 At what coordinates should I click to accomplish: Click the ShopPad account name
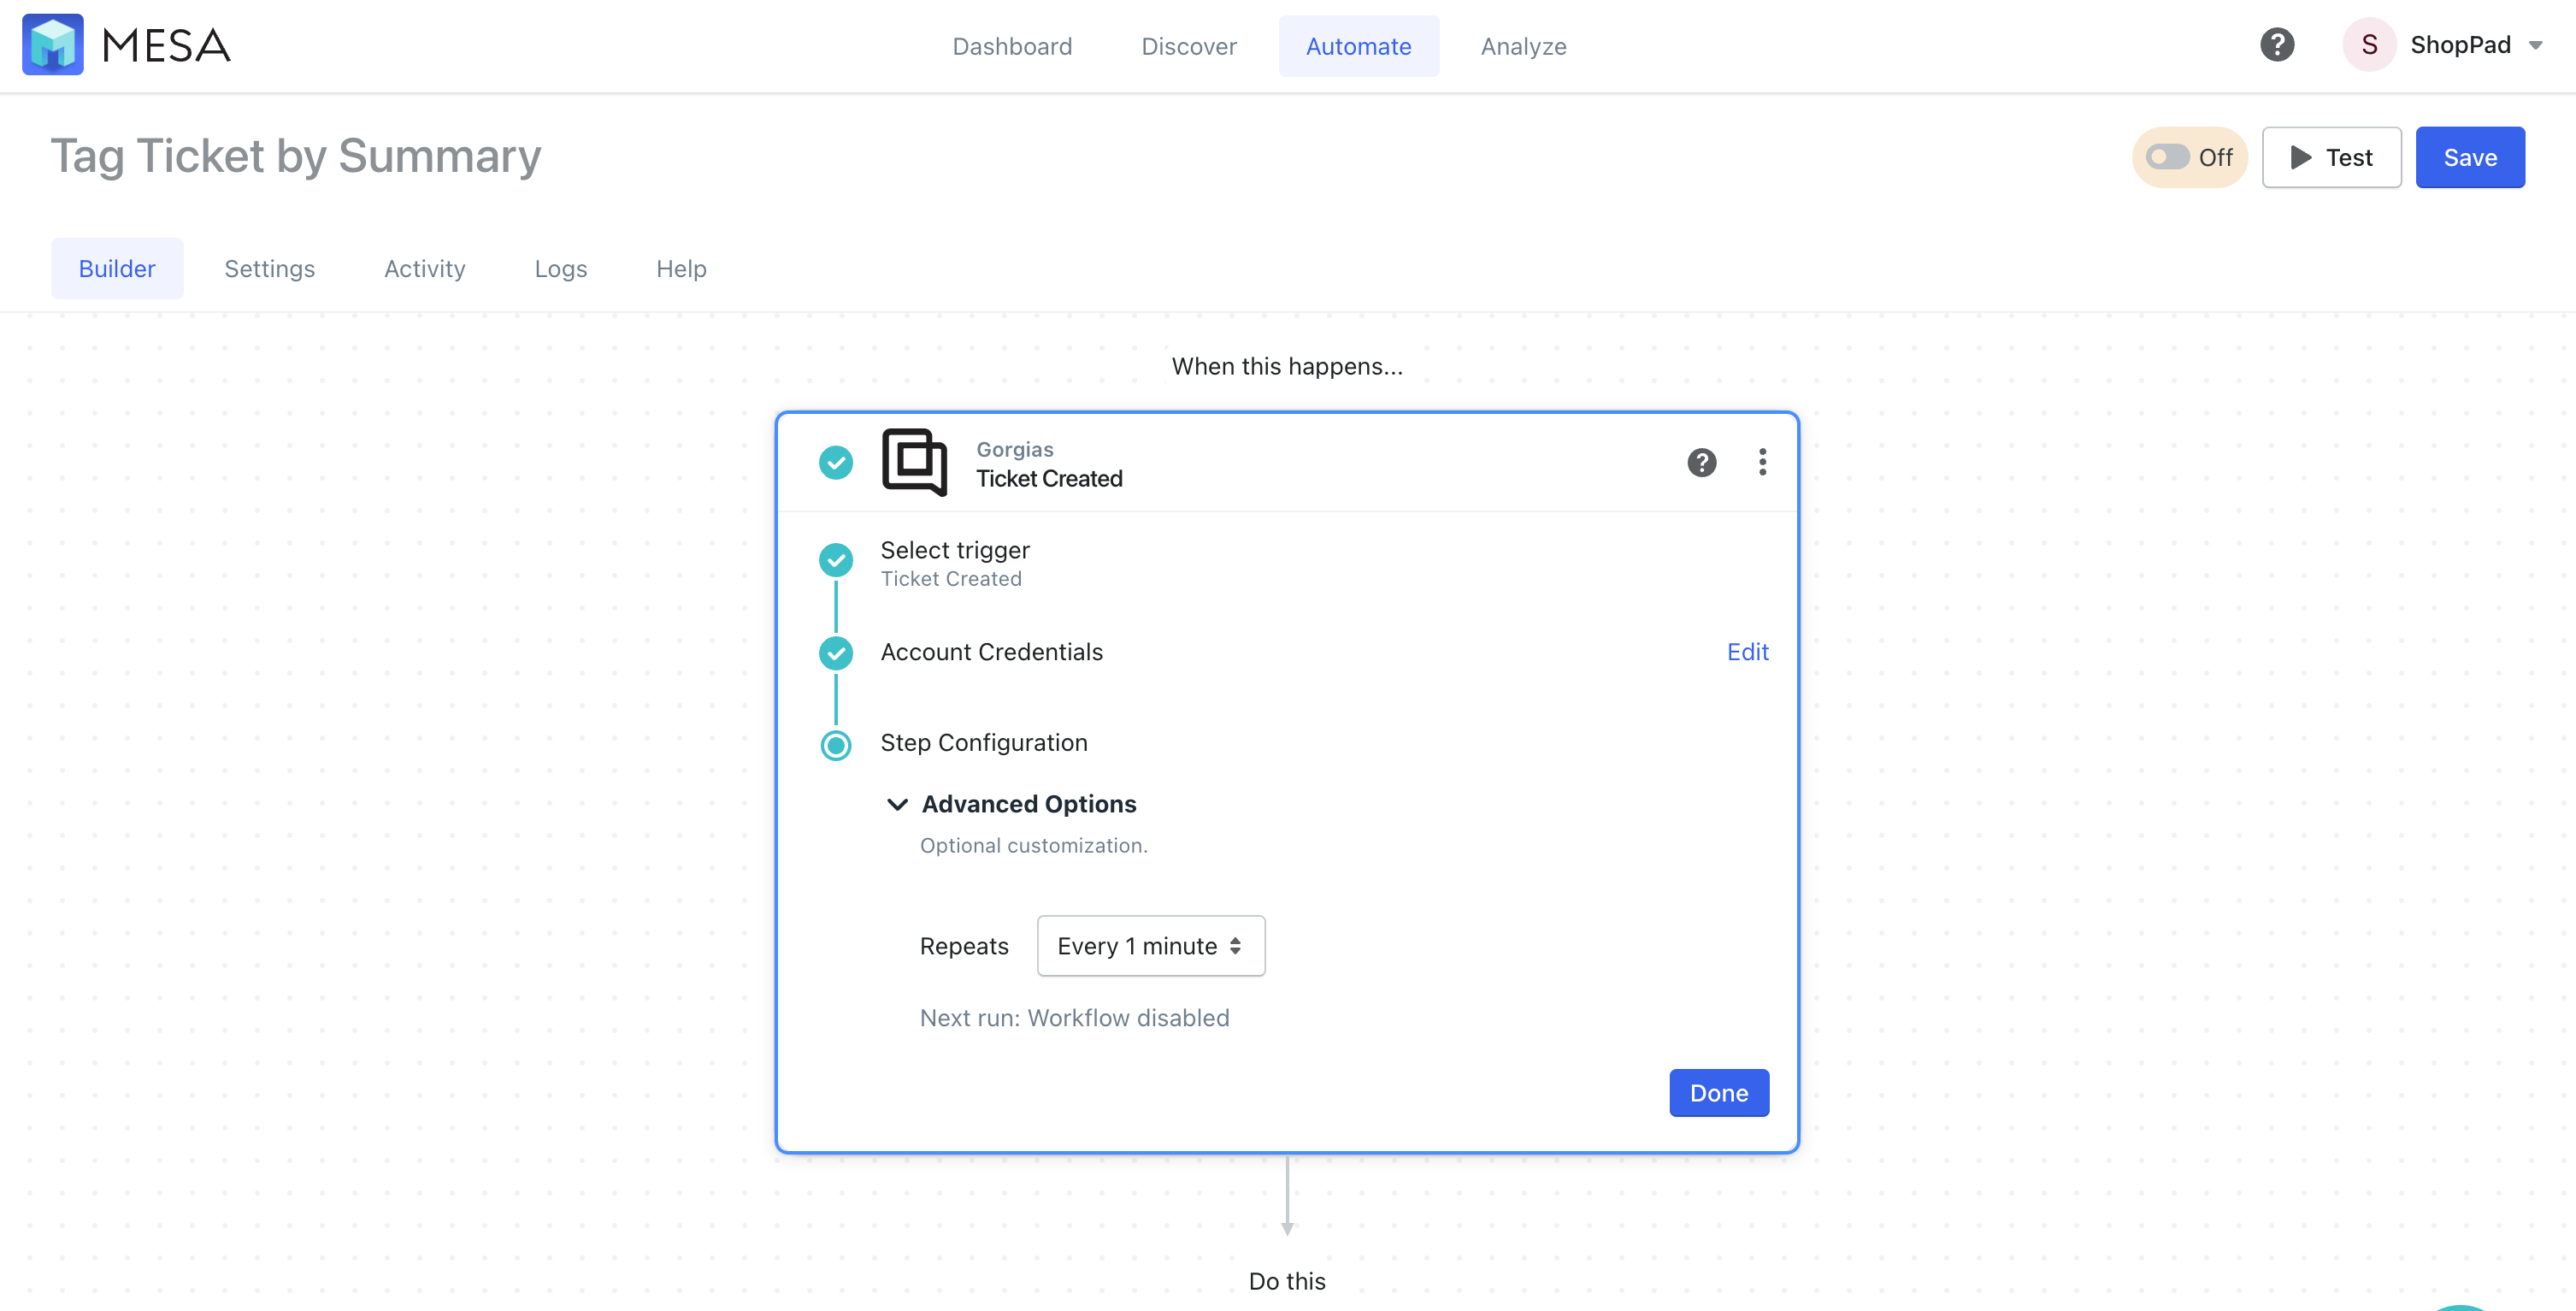click(x=2461, y=45)
